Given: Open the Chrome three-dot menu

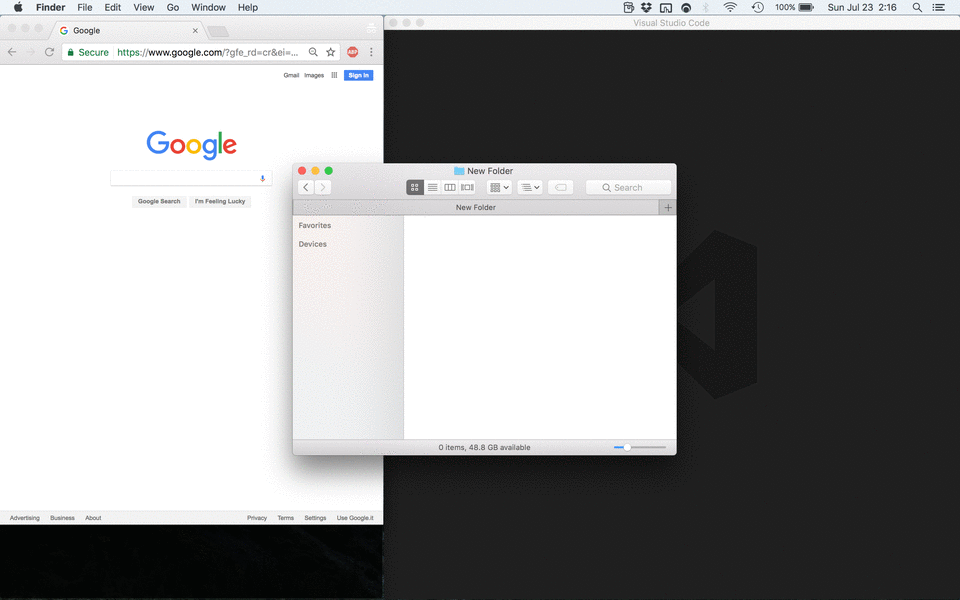Looking at the screenshot, I should [x=371, y=52].
